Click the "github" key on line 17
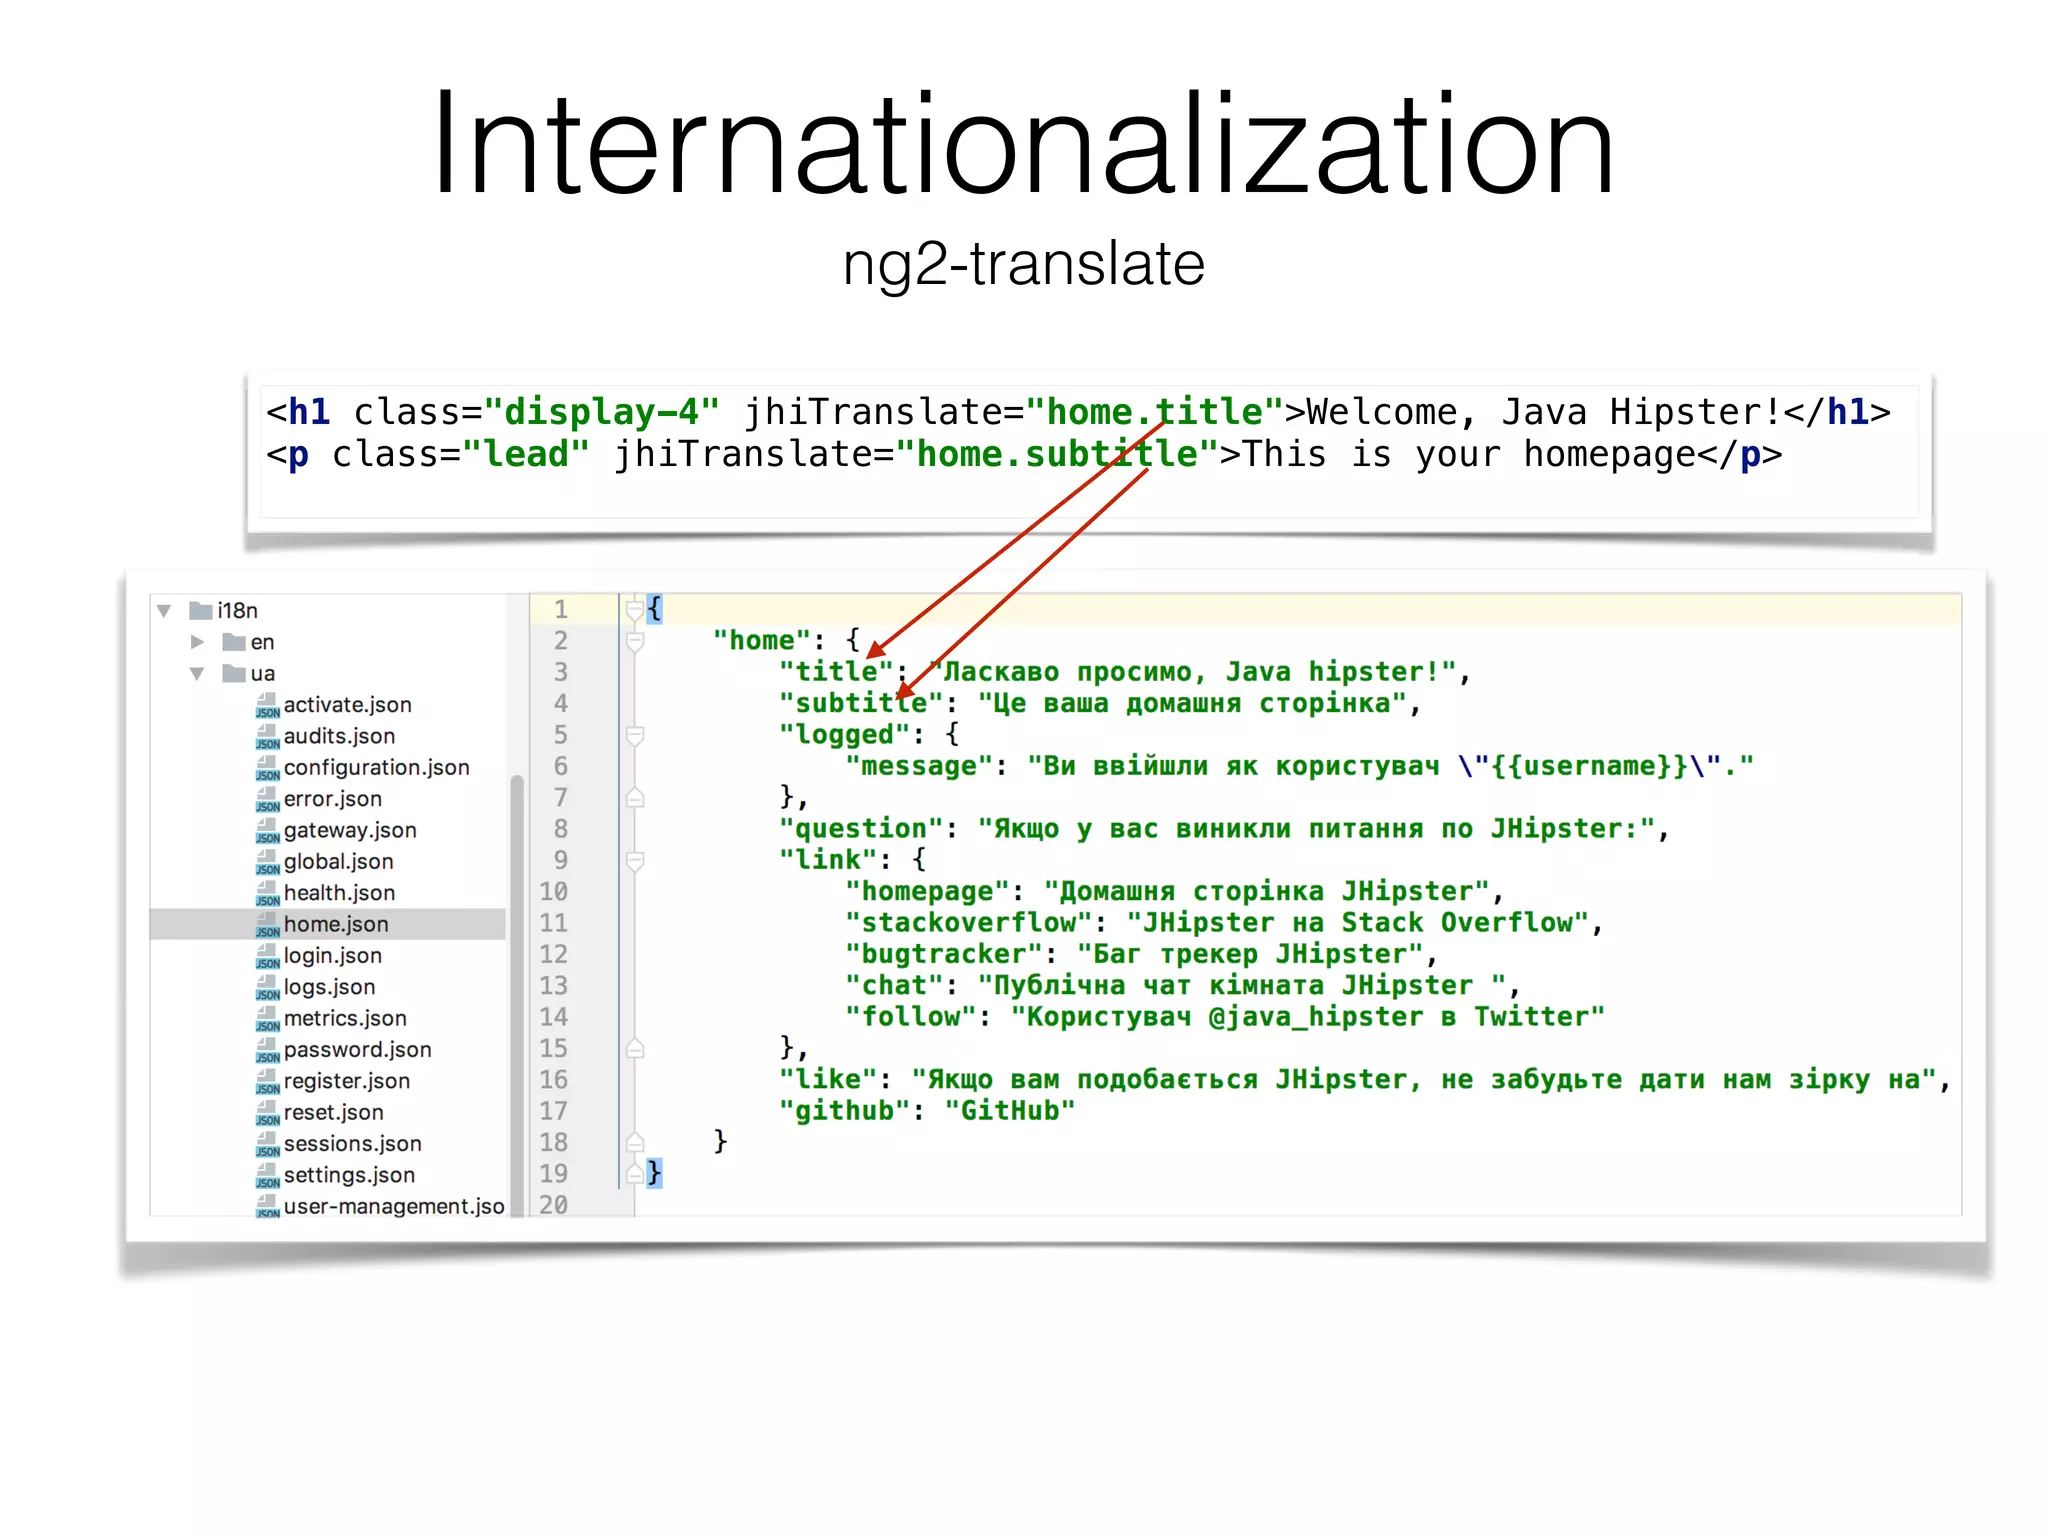The width and height of the screenshot is (2048, 1536). point(844,1111)
